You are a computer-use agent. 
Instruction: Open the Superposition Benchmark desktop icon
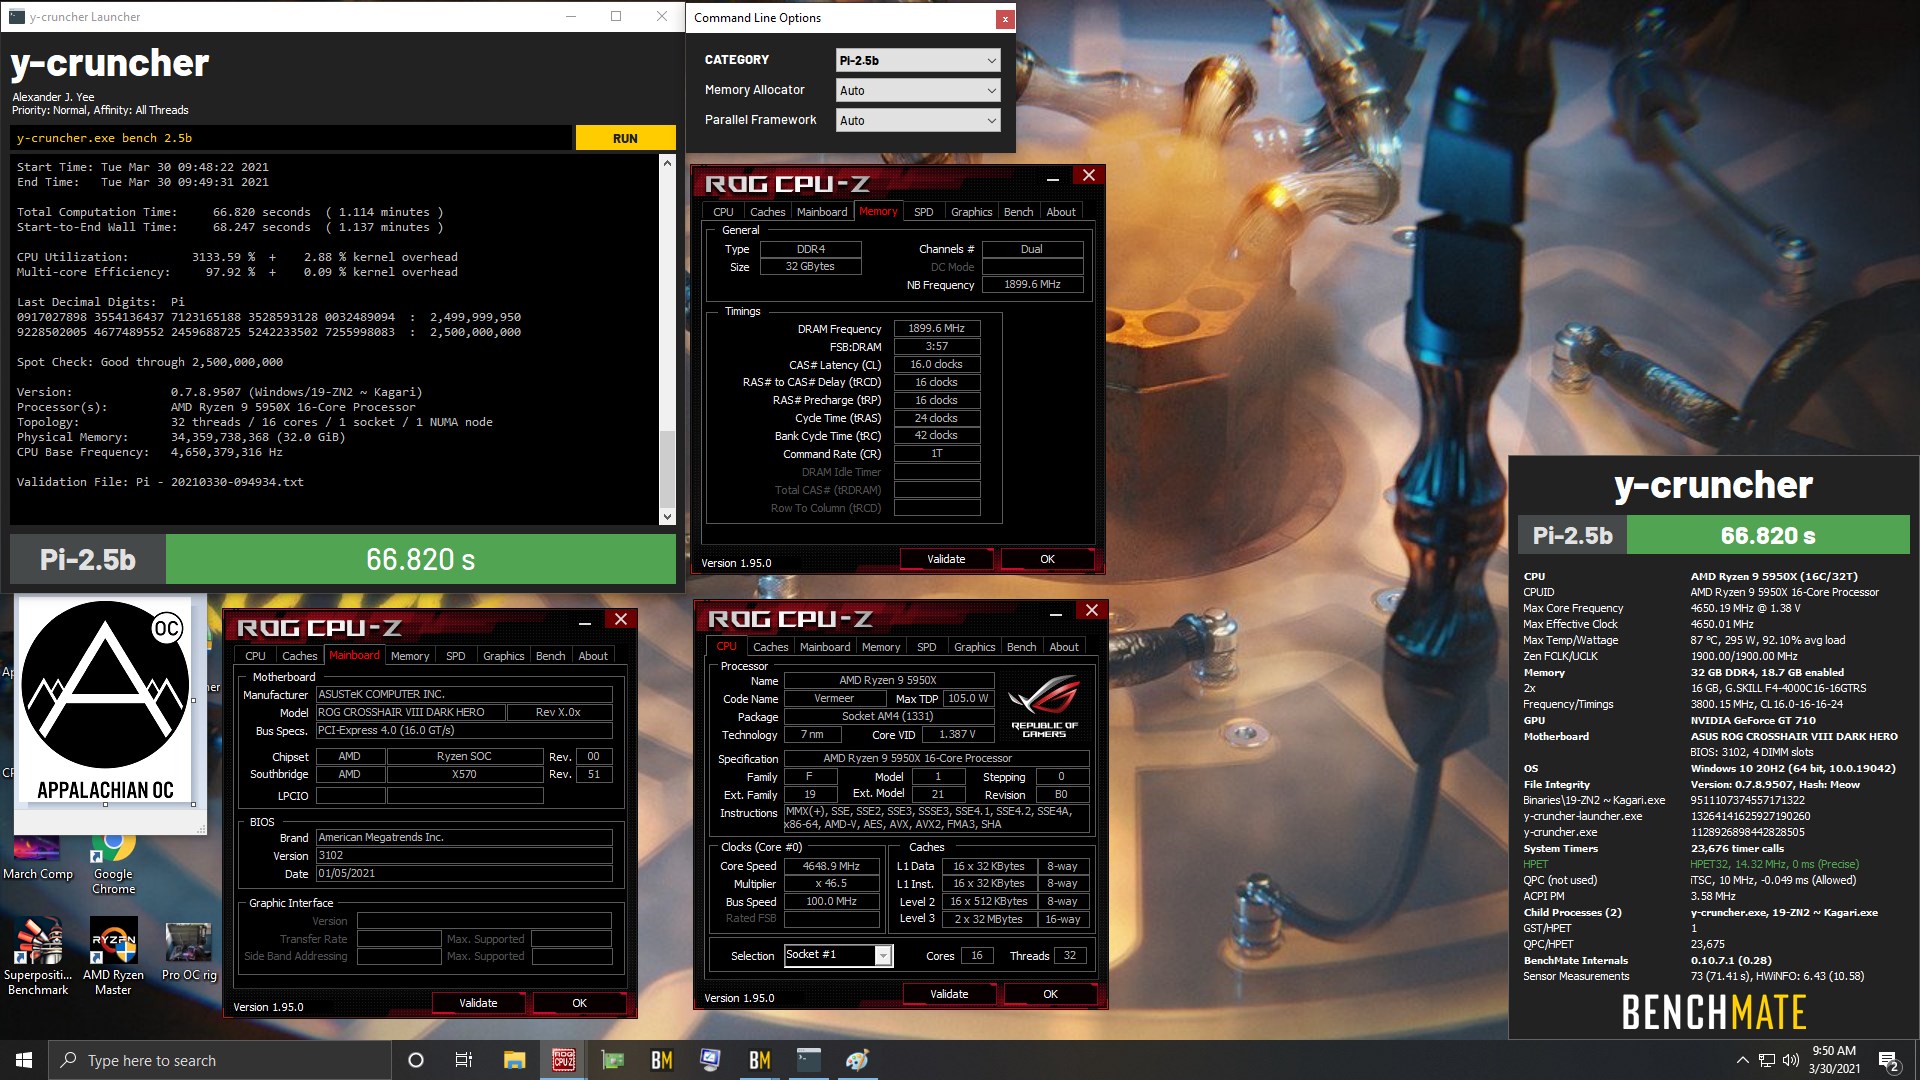38,956
